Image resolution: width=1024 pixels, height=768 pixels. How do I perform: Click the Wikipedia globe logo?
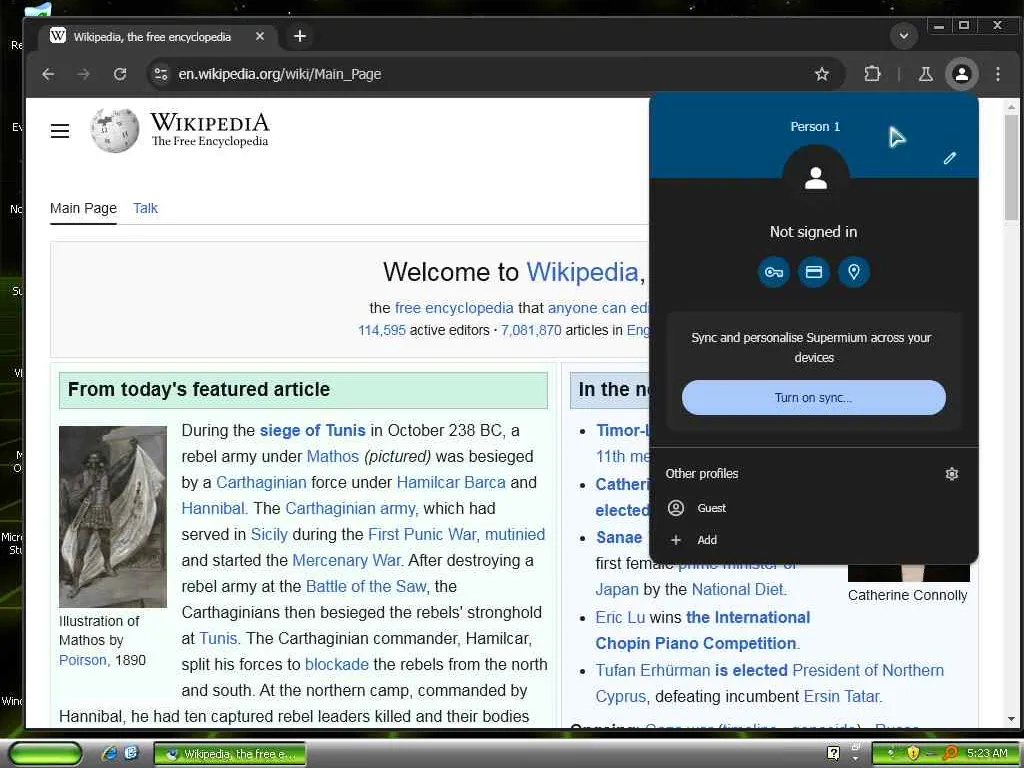(x=114, y=130)
